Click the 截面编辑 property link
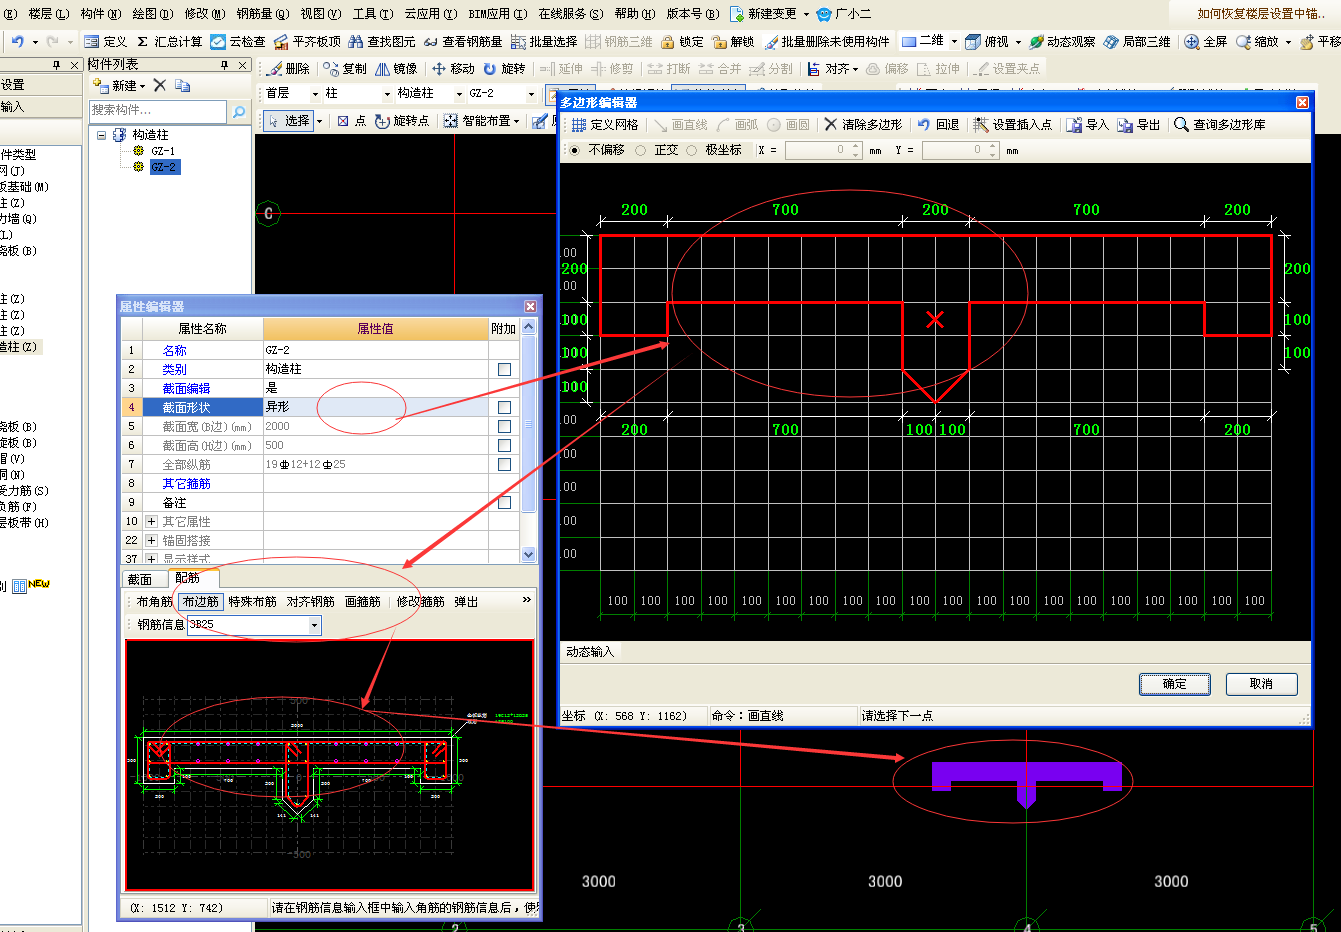Viewport: 1341px width, 932px height. (x=186, y=388)
